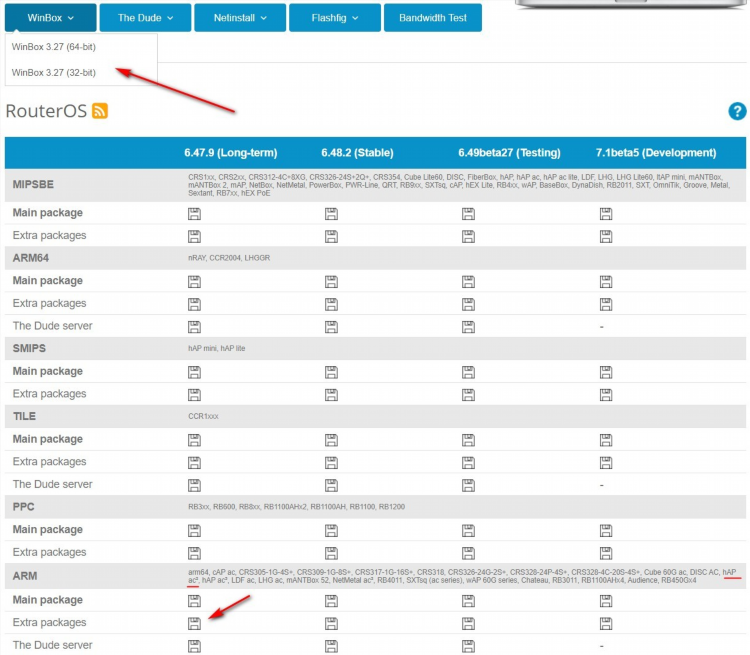This screenshot has height=655, width=750.
Task: Download TILE Main package 7.1beta5 Development
Action: click(x=606, y=440)
